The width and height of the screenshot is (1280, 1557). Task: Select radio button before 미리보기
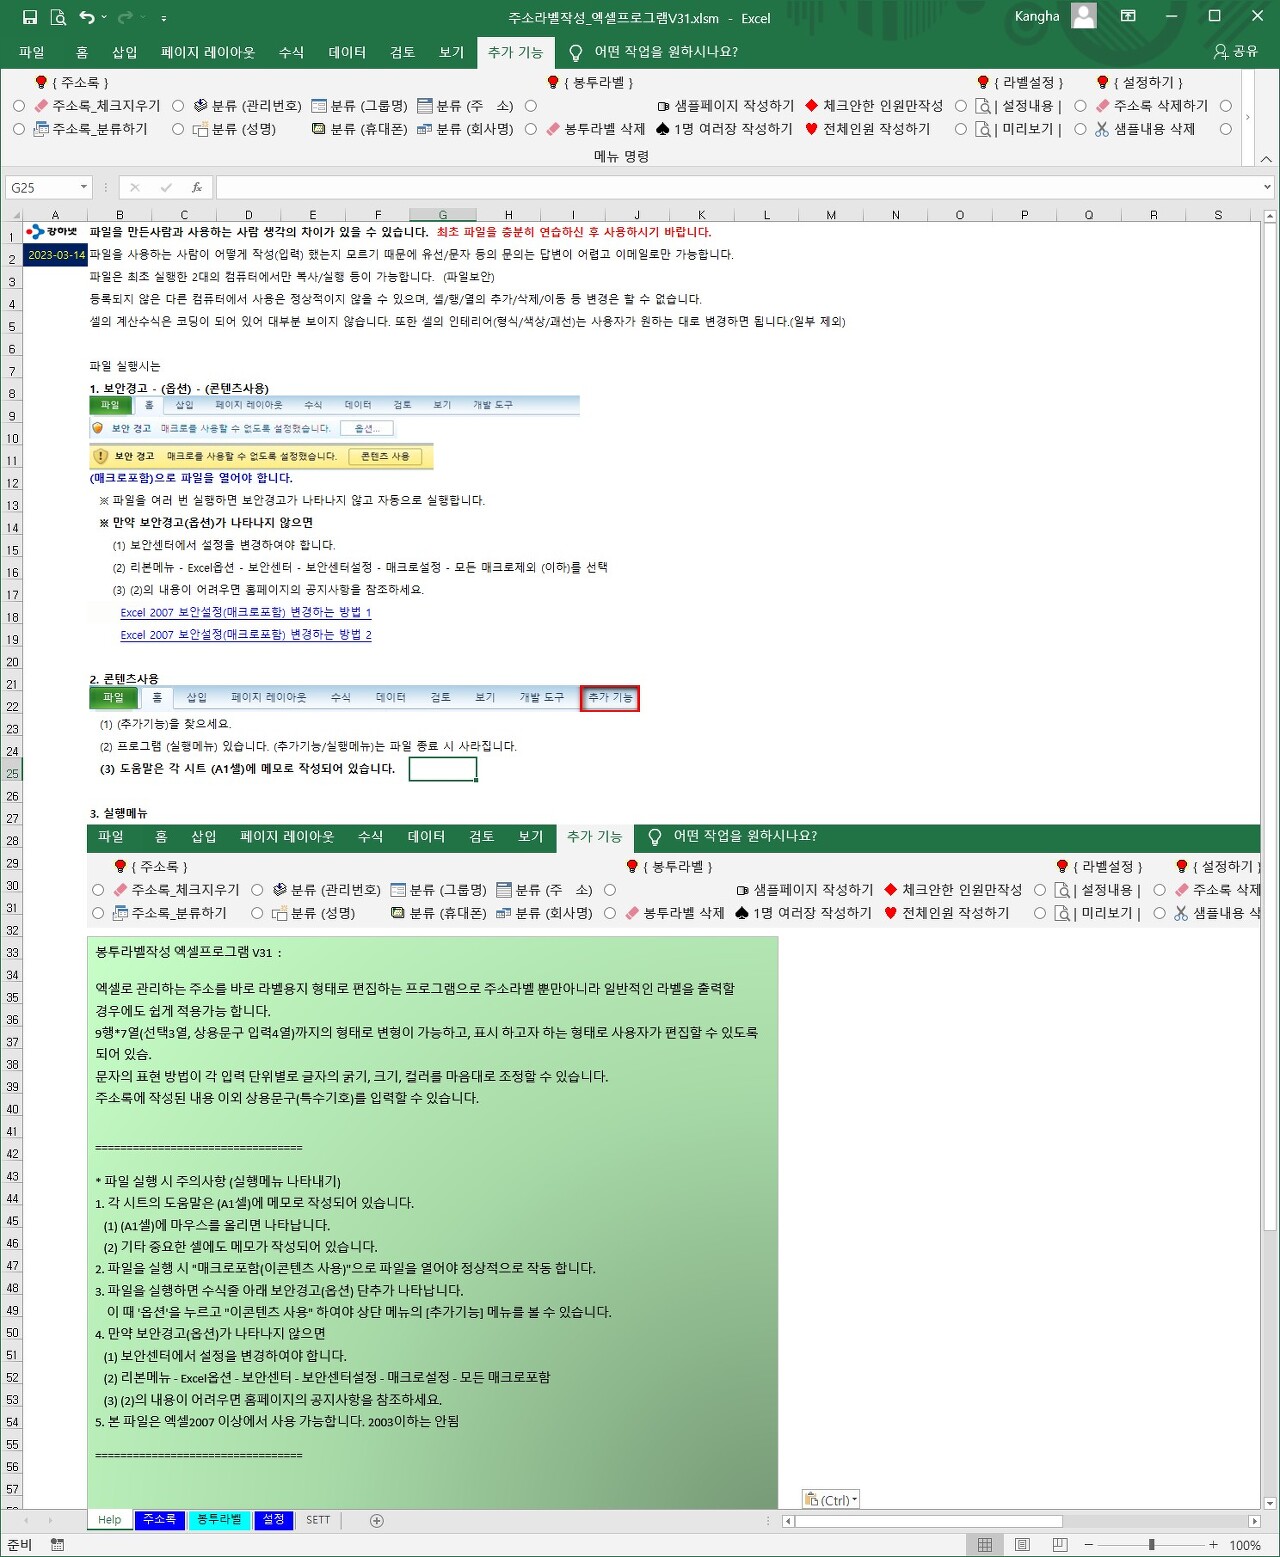[961, 129]
